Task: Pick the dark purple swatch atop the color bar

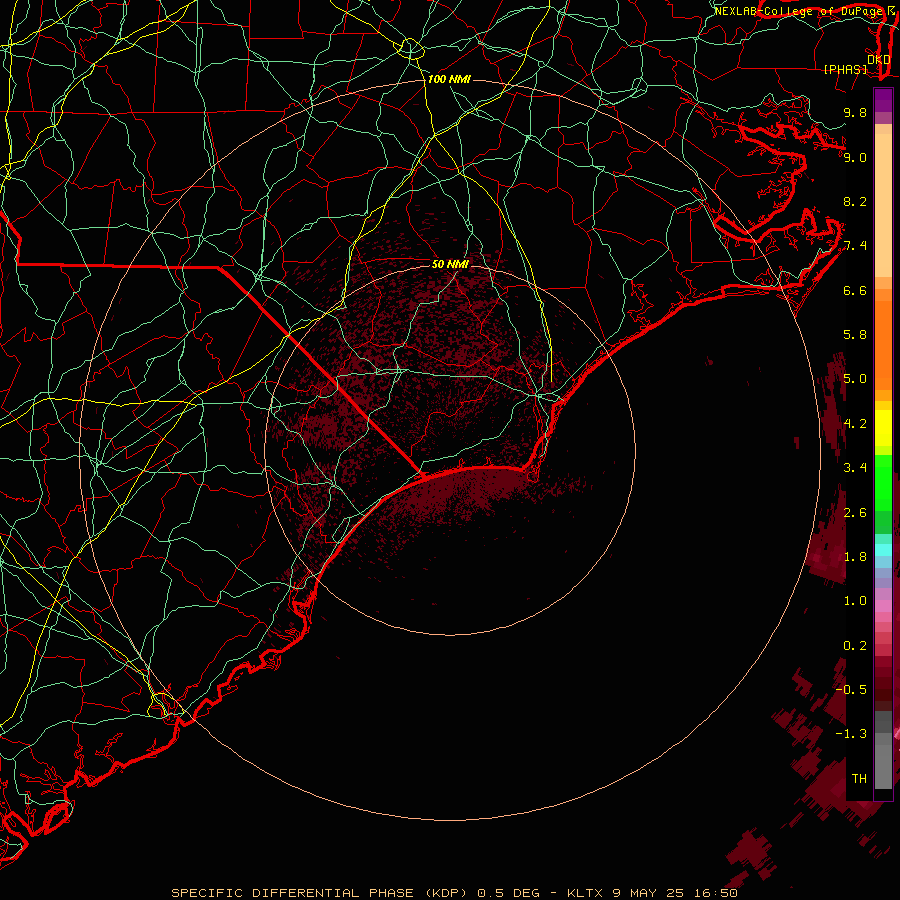Action: 883,100
